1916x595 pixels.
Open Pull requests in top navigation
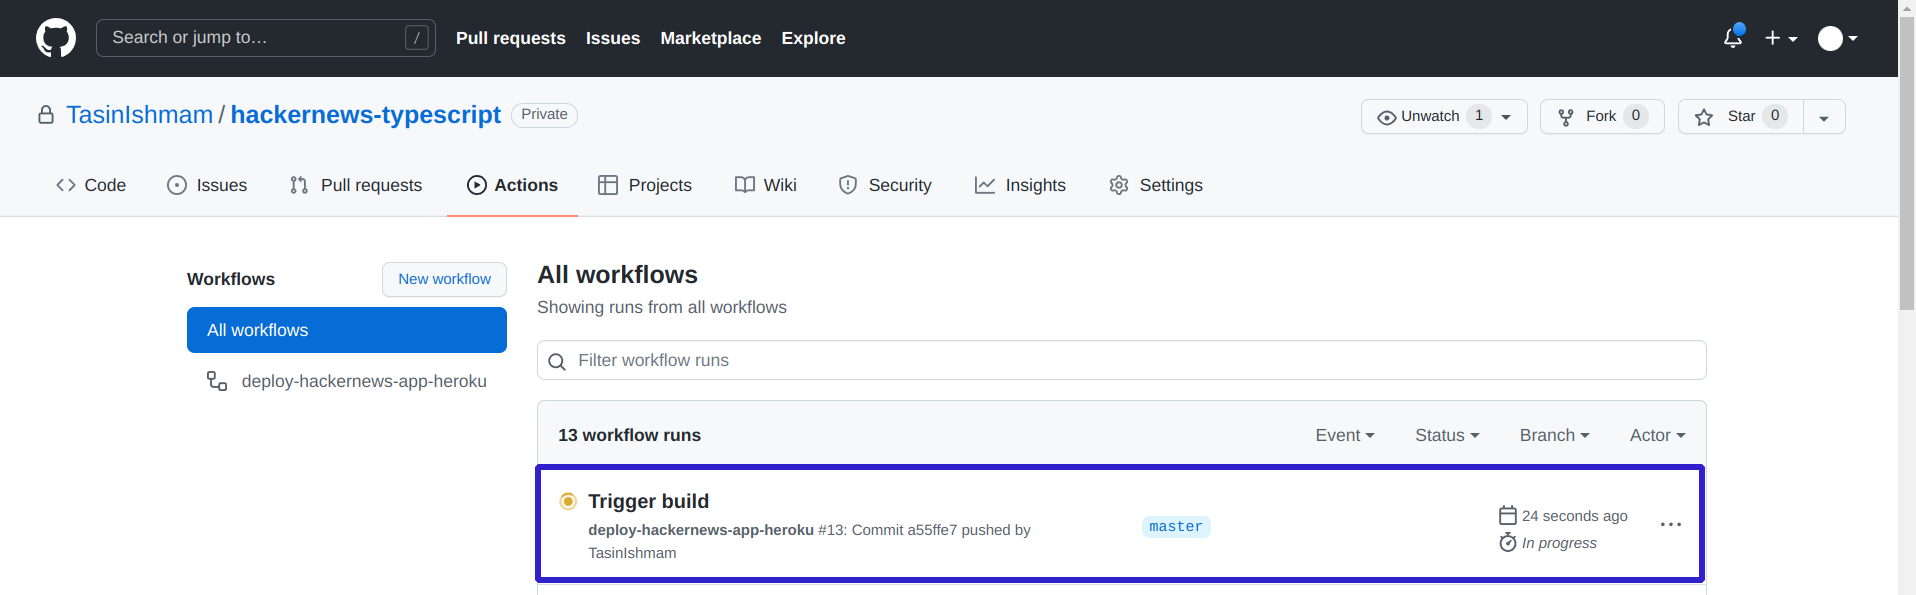[511, 38]
